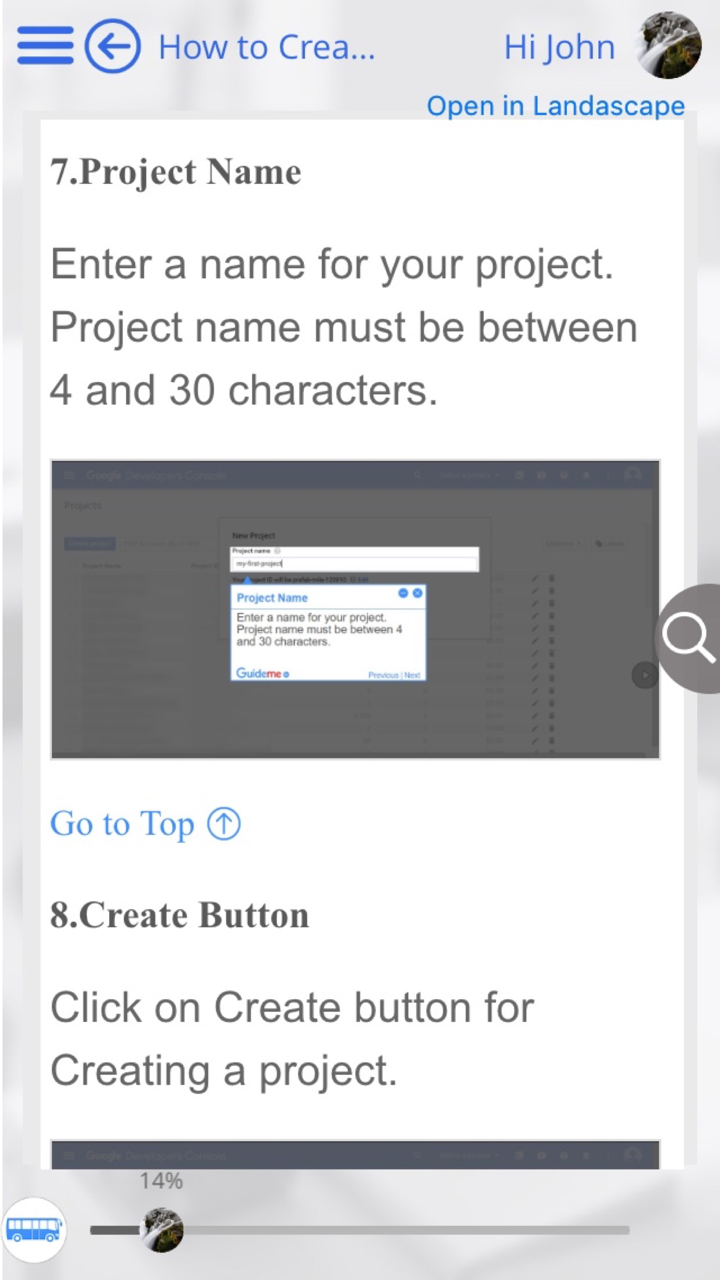Tap the up-arrow circle next to Go to Top

tap(225, 822)
